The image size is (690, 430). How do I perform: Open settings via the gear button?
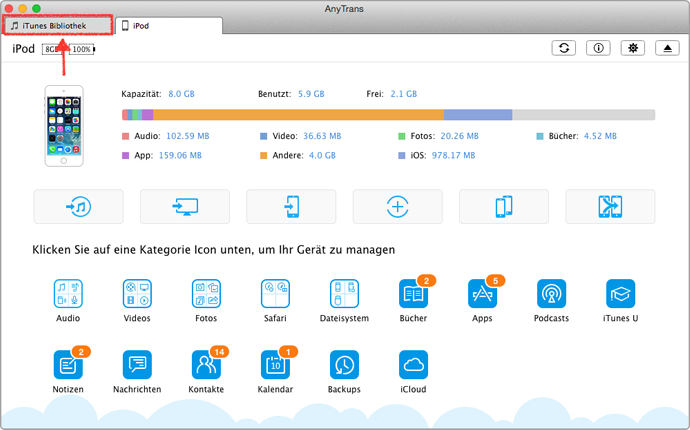[x=633, y=48]
